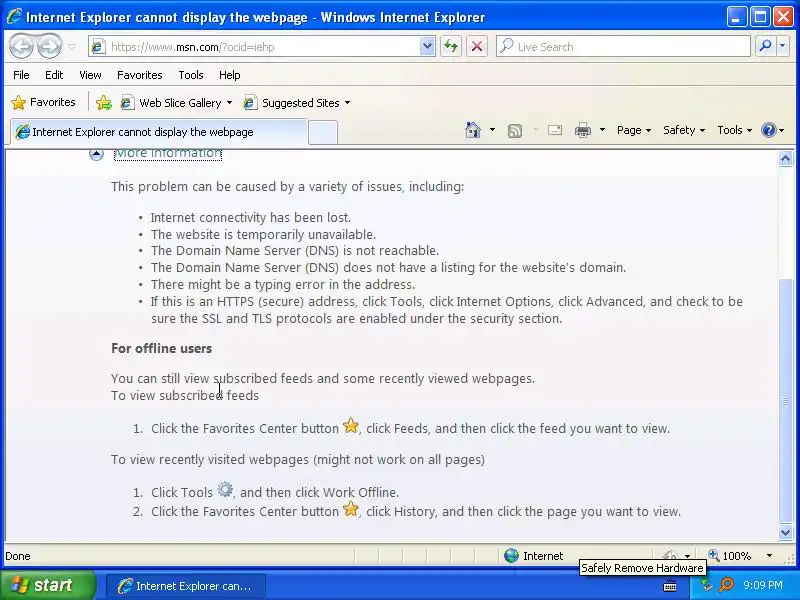Collapse the More information section arrow
The image size is (800, 600).
(96, 154)
